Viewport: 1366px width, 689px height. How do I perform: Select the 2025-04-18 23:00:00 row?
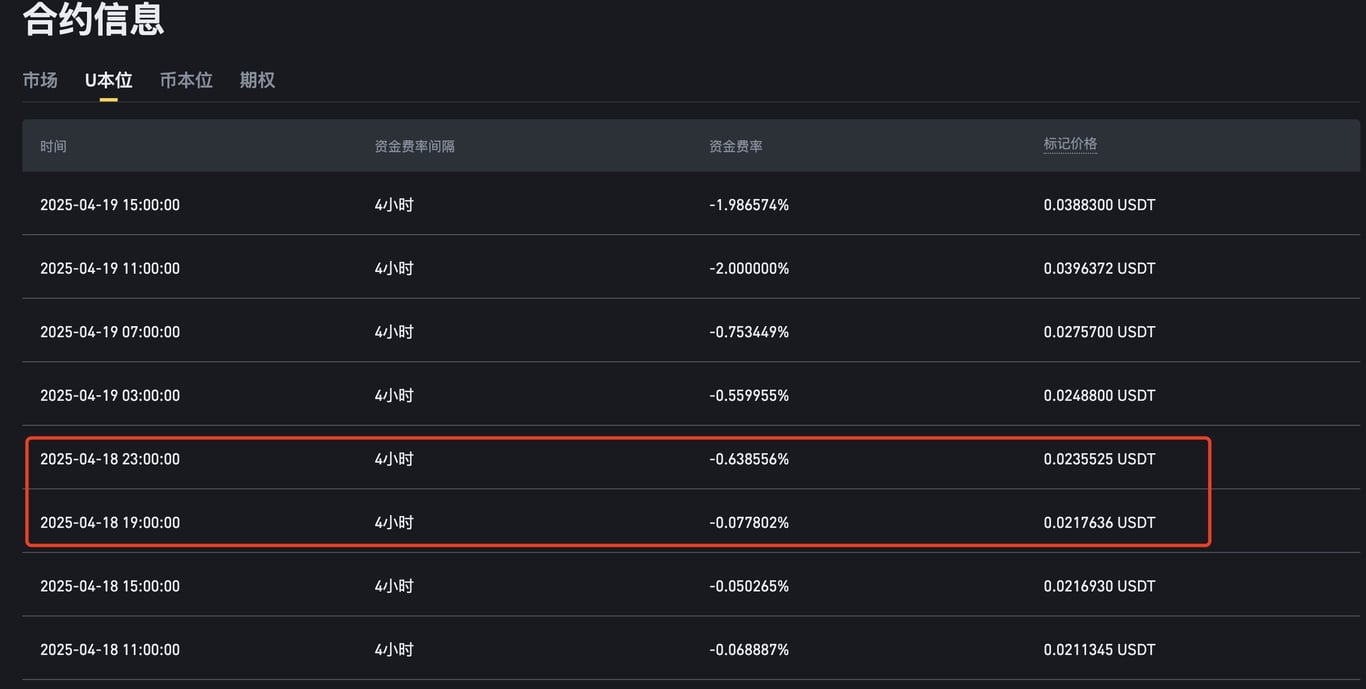pyautogui.click(x=691, y=458)
